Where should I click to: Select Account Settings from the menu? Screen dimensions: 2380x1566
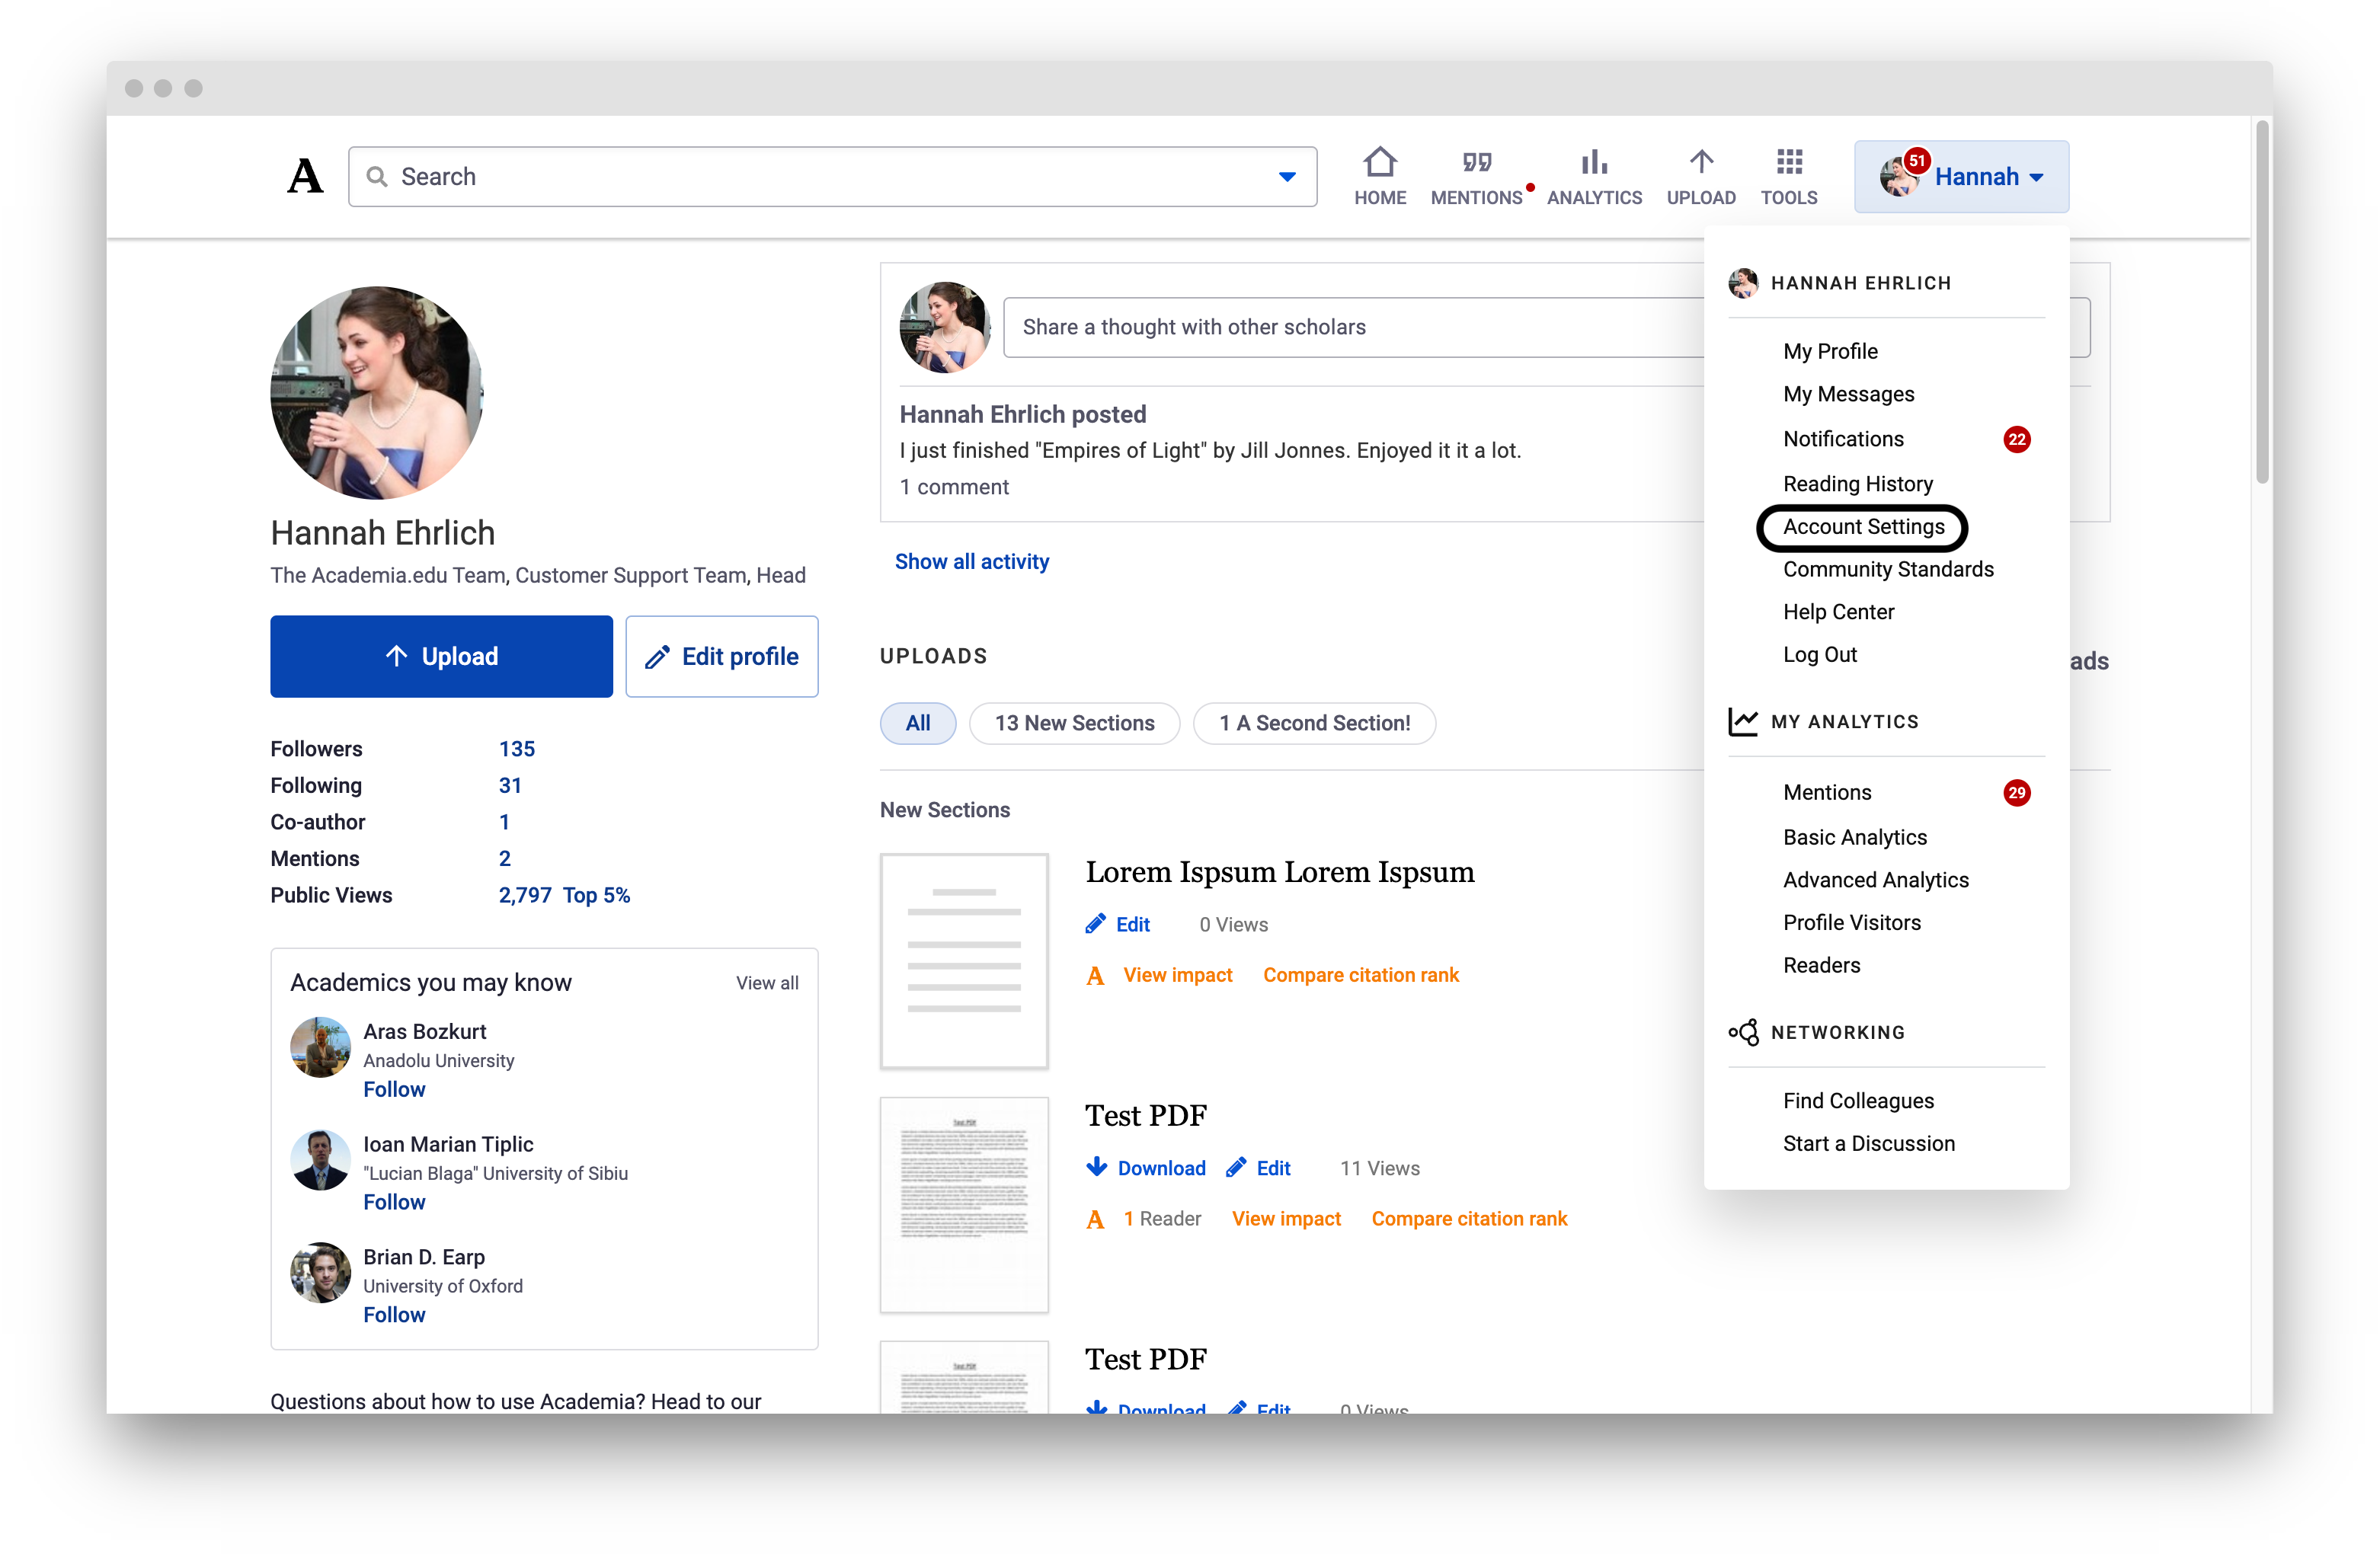point(1861,527)
